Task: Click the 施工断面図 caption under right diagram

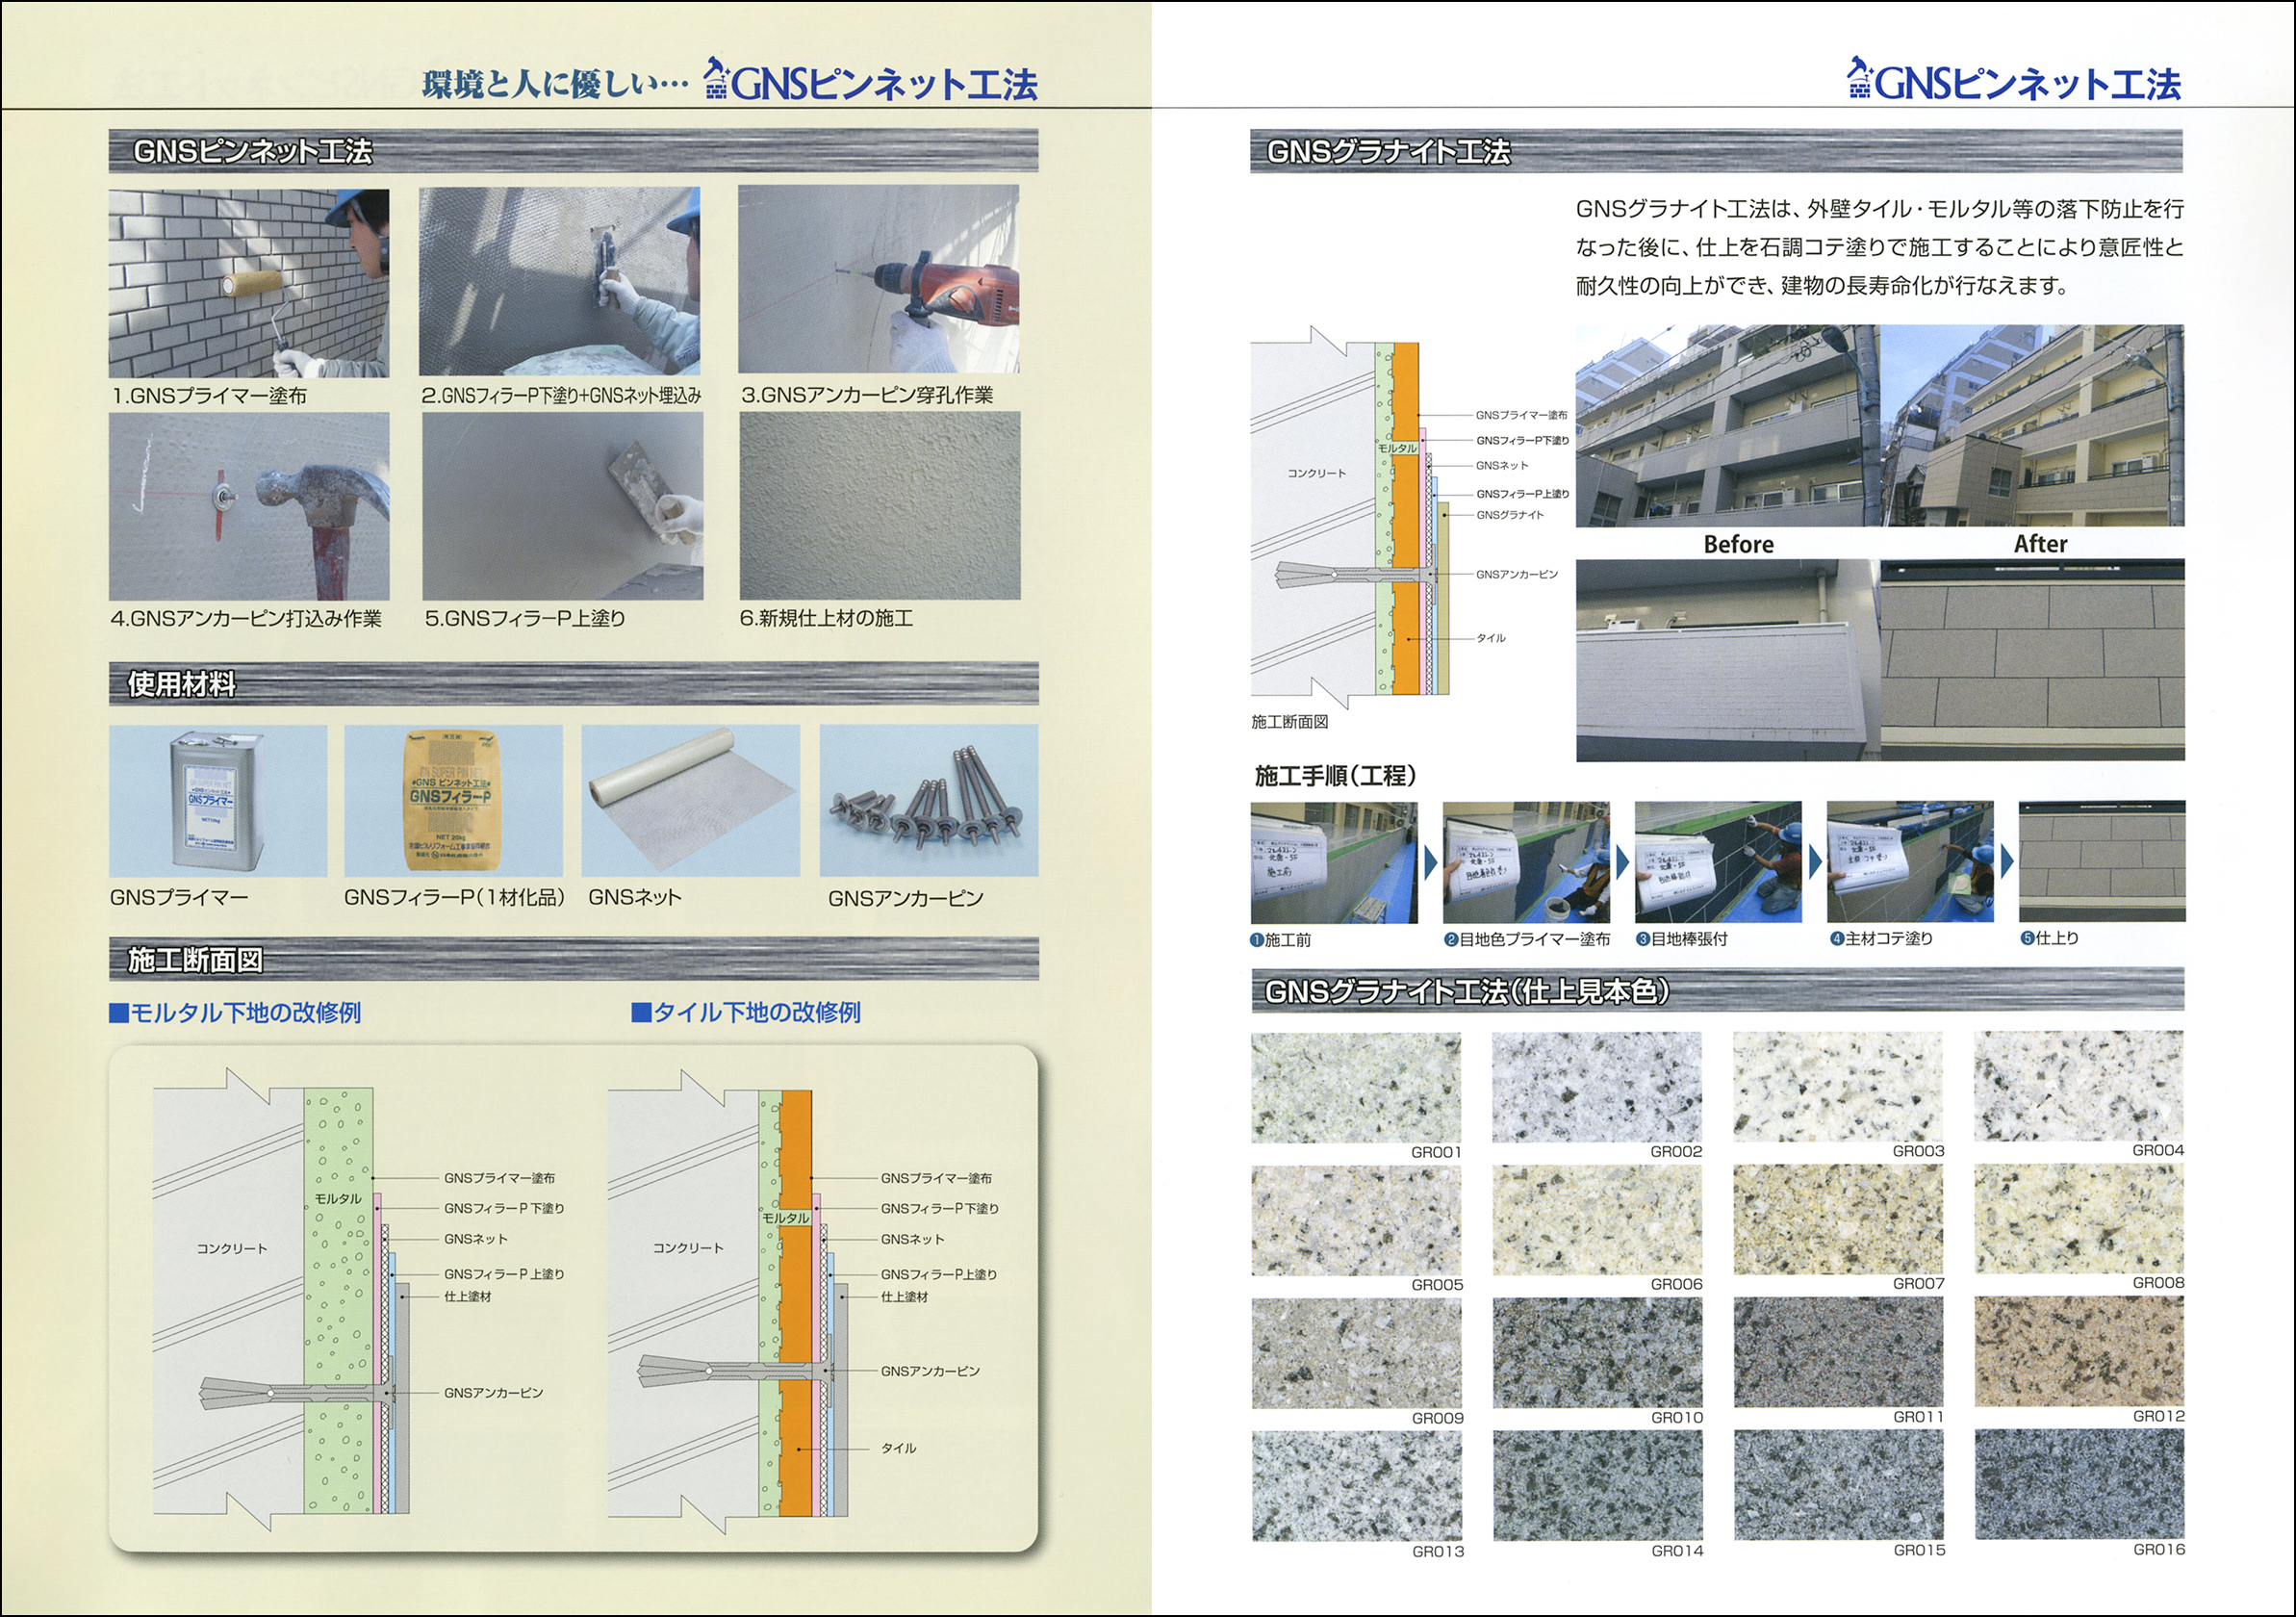Action: [1290, 722]
